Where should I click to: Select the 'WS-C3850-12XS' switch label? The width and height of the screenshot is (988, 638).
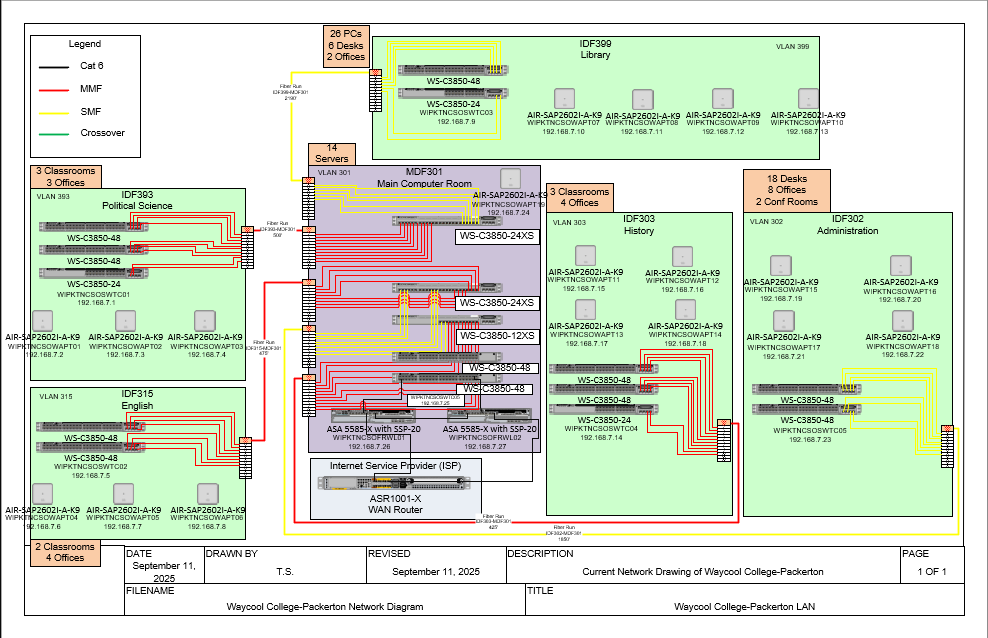tap(497, 336)
